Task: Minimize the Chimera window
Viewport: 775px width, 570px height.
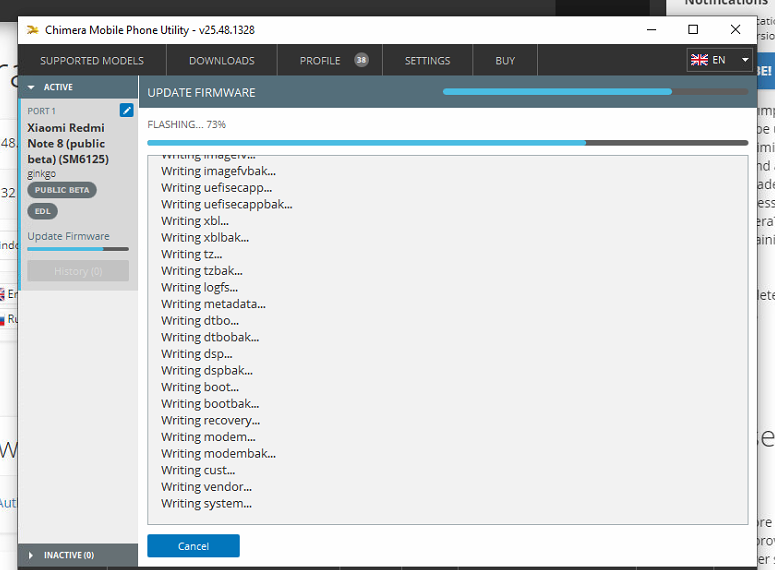Action: (x=651, y=30)
